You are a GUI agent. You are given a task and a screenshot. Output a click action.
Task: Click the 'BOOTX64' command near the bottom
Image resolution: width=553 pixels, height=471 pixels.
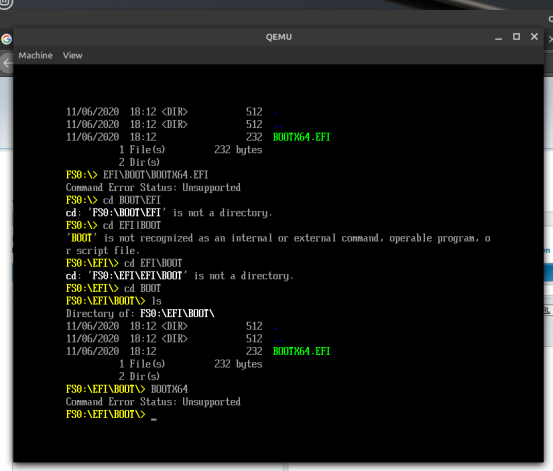click(169, 389)
